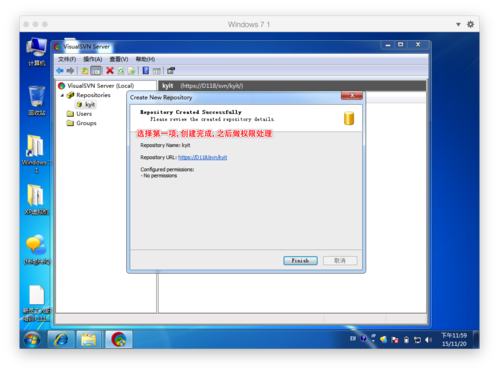Image resolution: width=499 pixels, height=372 pixels.
Task: Click the language bar input indicator in tray
Action: click(x=353, y=339)
